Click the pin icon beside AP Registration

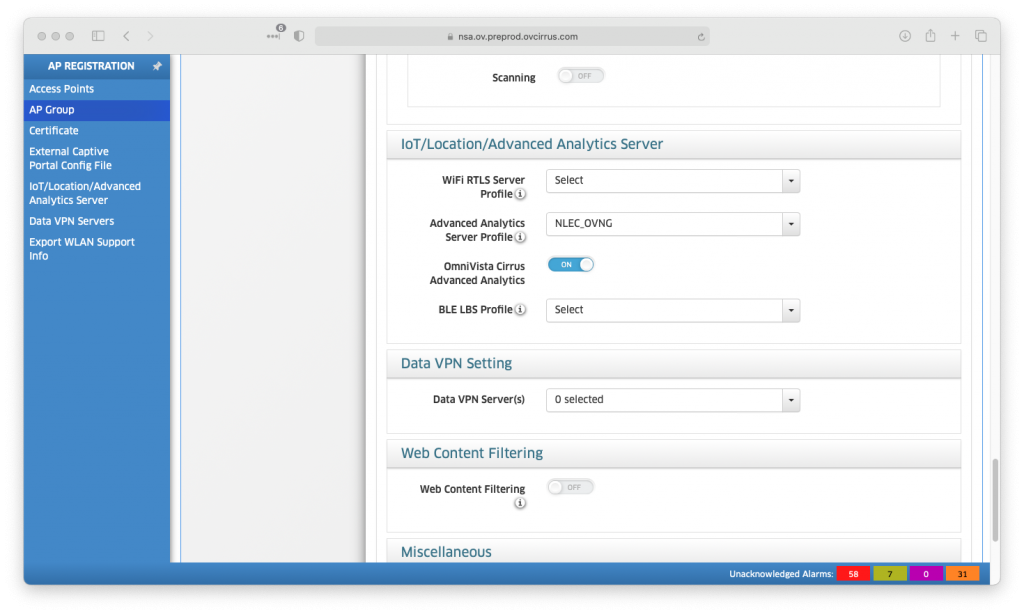pos(157,66)
